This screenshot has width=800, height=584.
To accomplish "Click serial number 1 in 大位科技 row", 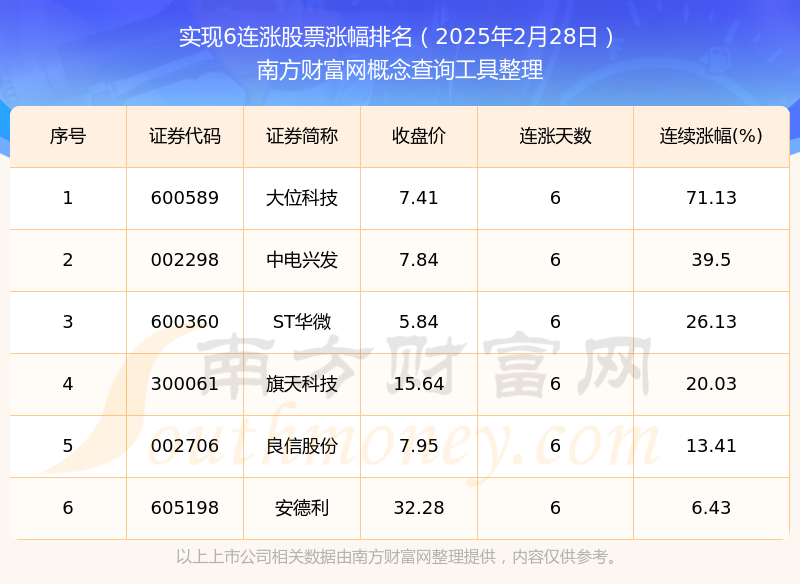I will [68, 198].
